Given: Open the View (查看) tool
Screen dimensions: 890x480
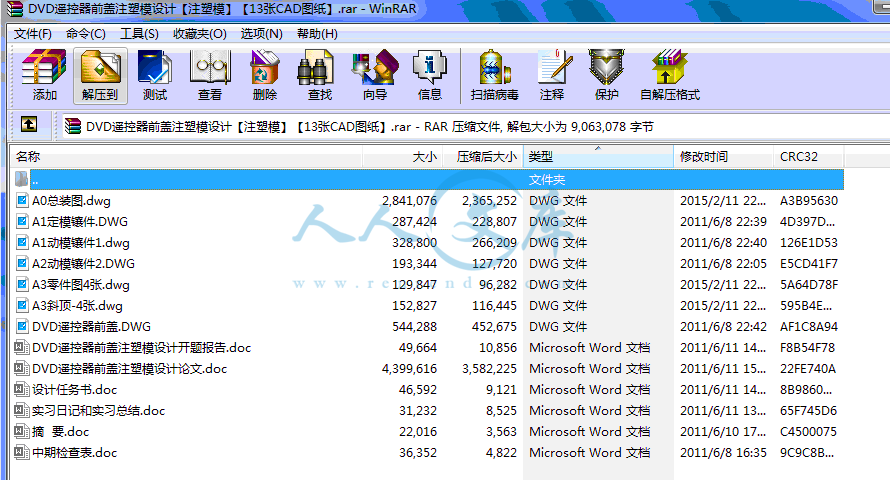Looking at the screenshot, I should (209, 75).
